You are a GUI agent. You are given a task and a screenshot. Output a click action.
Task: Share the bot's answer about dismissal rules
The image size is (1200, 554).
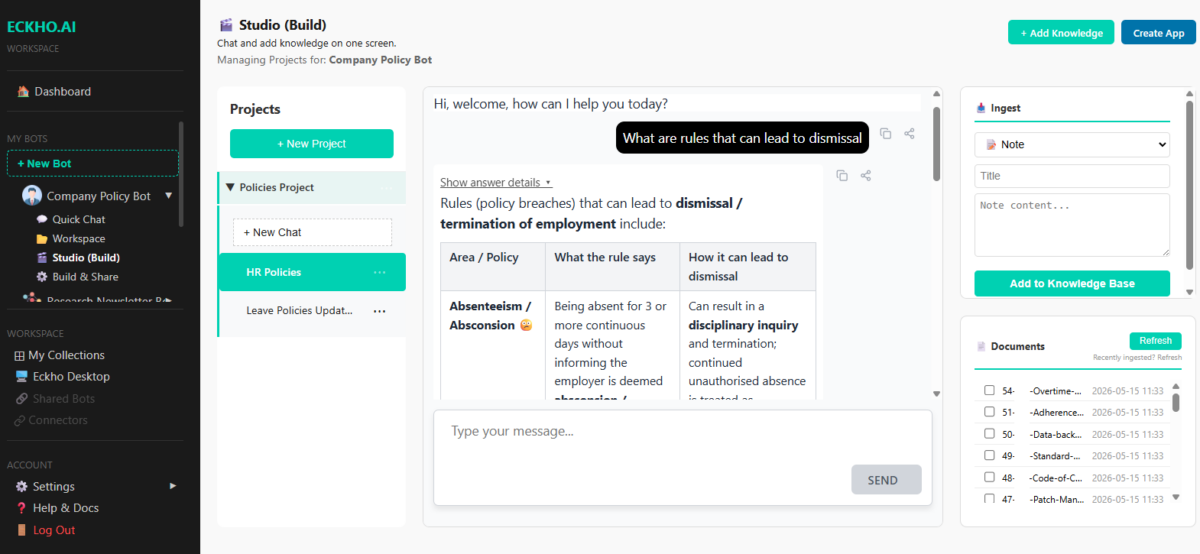tap(866, 175)
